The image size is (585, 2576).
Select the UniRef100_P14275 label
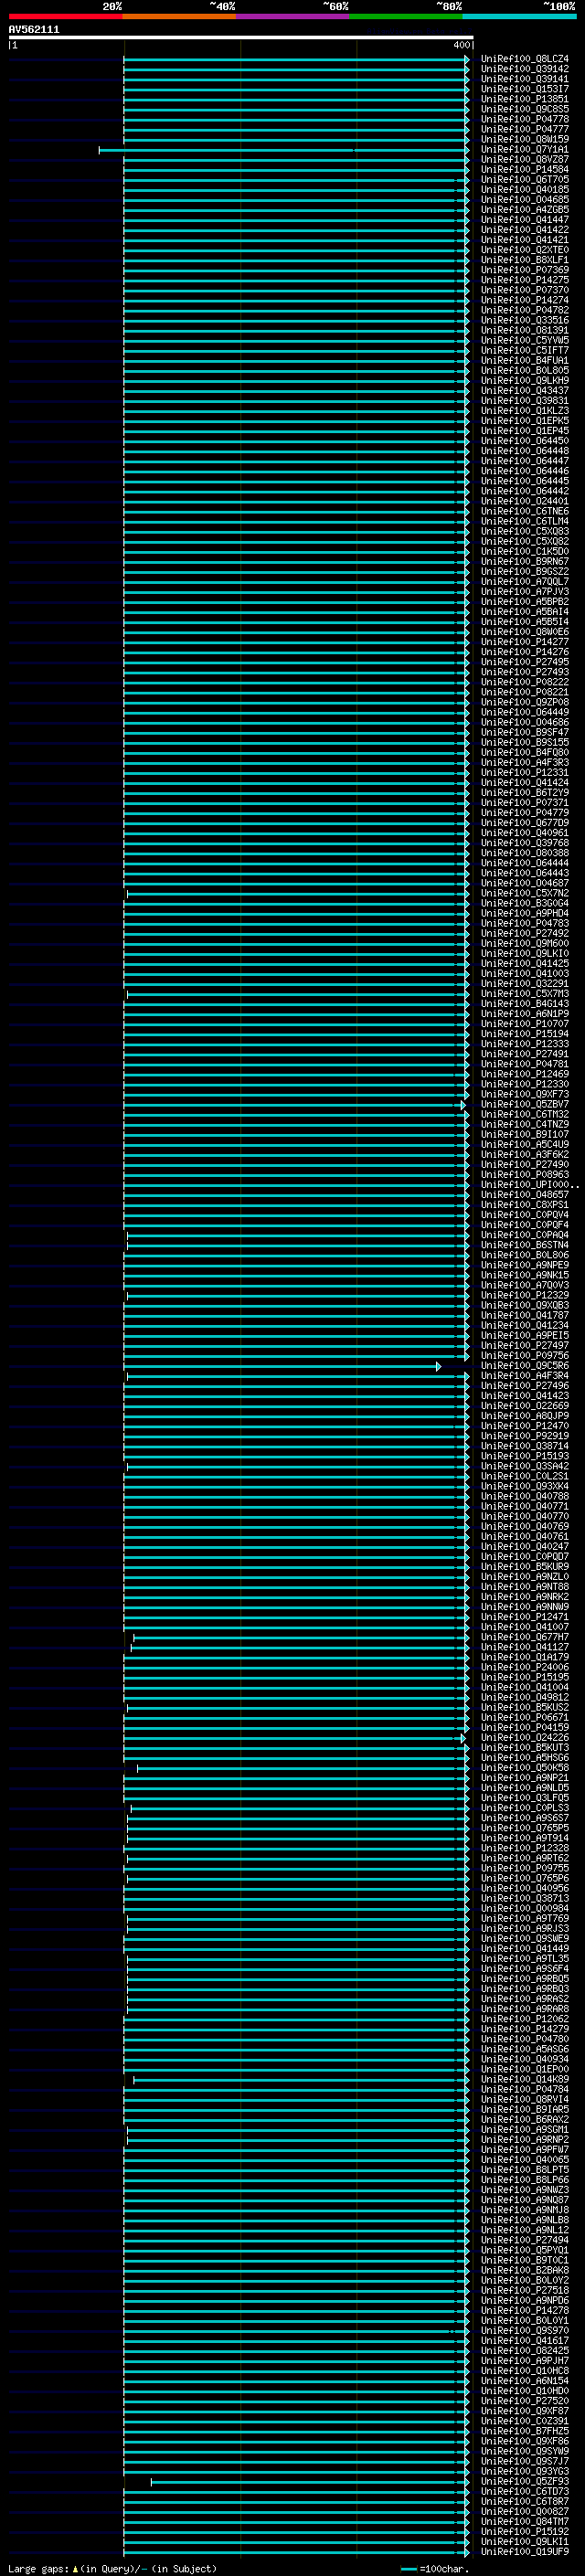[x=524, y=280]
